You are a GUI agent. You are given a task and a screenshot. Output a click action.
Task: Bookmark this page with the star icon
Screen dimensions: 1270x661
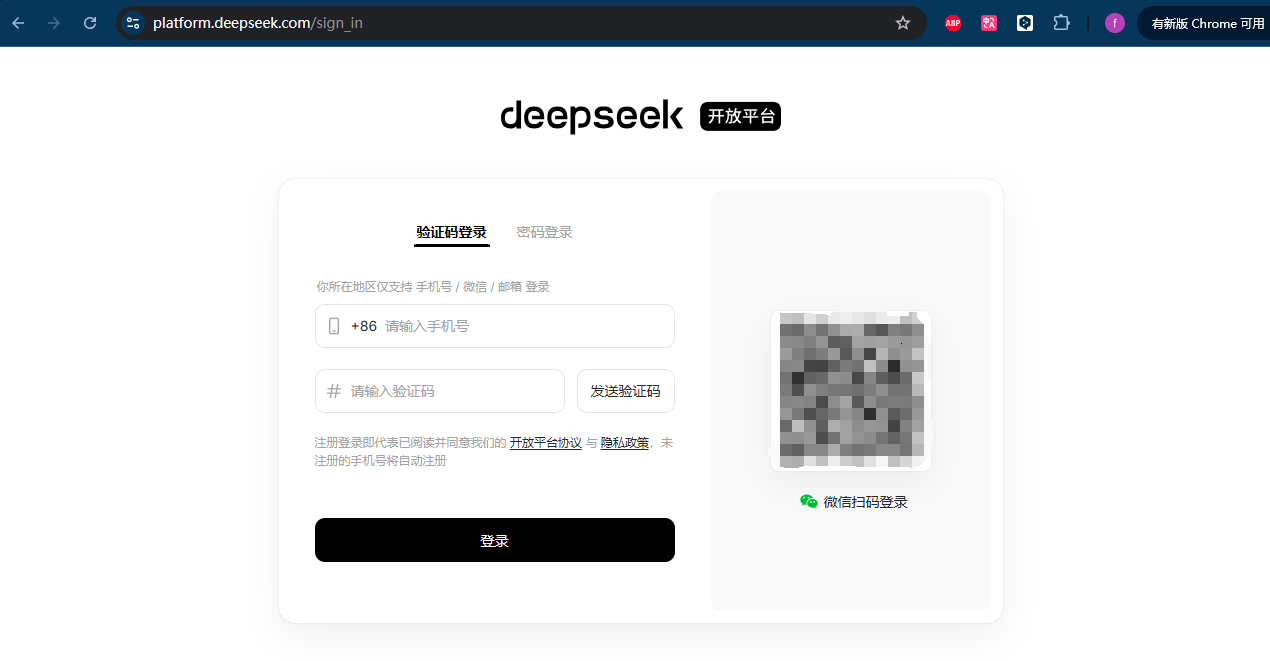point(903,23)
